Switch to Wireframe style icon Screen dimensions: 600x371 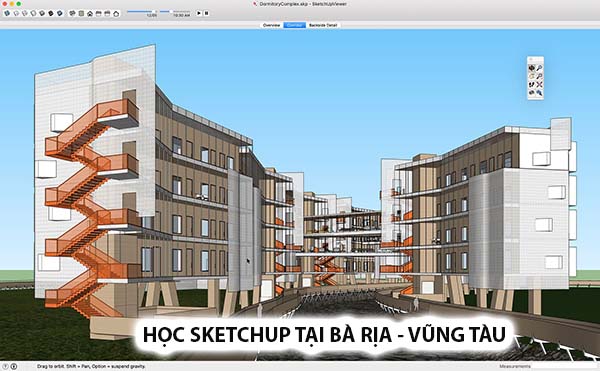tap(25, 13)
